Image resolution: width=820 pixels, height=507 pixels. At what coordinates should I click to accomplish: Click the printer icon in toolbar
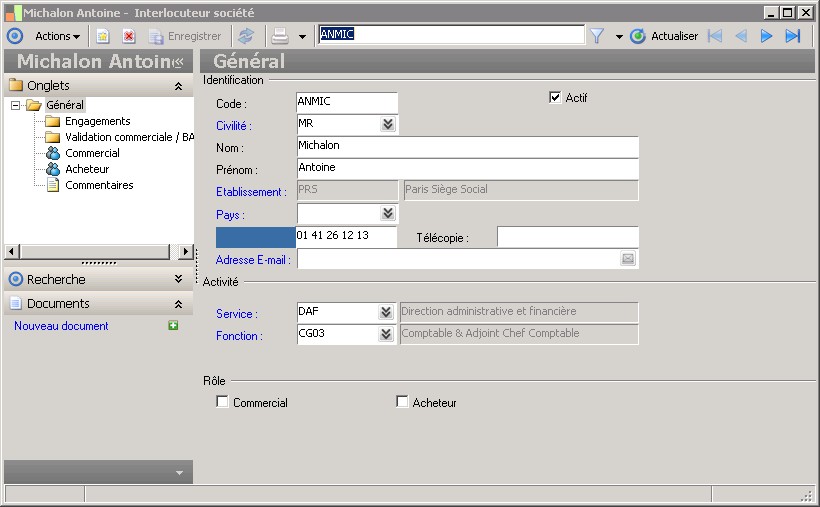280,36
